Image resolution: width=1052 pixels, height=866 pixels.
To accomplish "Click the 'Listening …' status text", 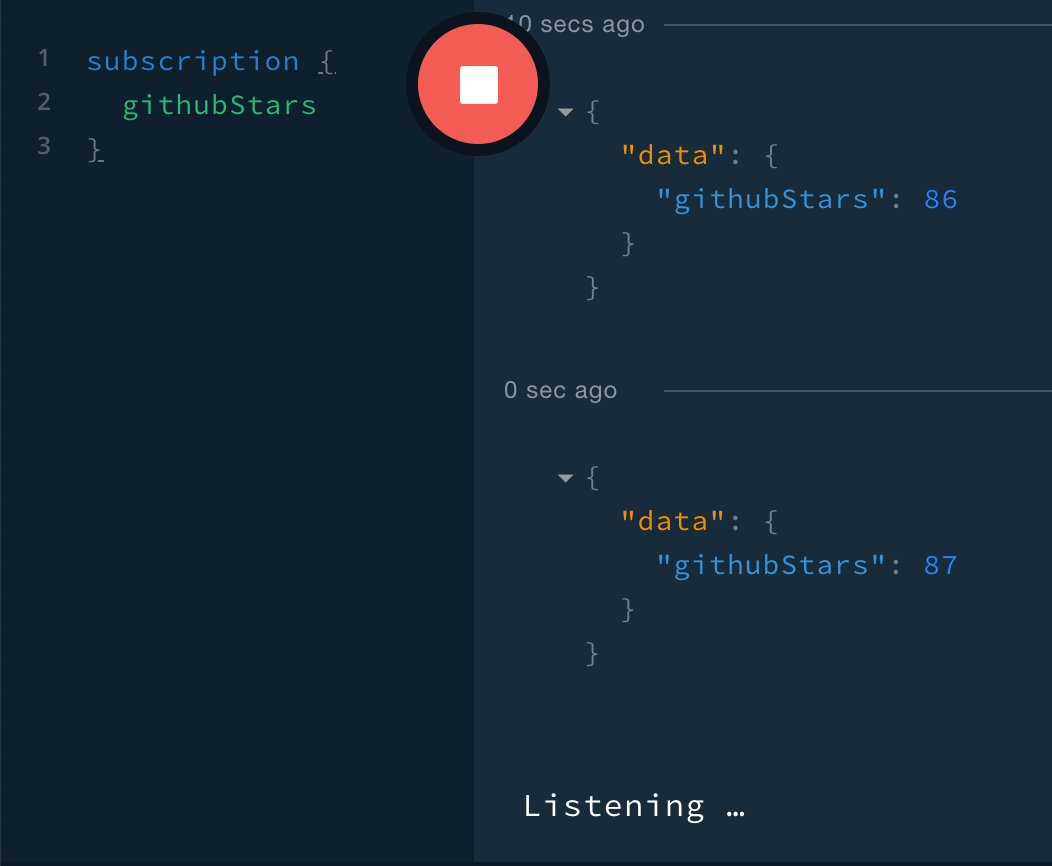I will click(634, 806).
